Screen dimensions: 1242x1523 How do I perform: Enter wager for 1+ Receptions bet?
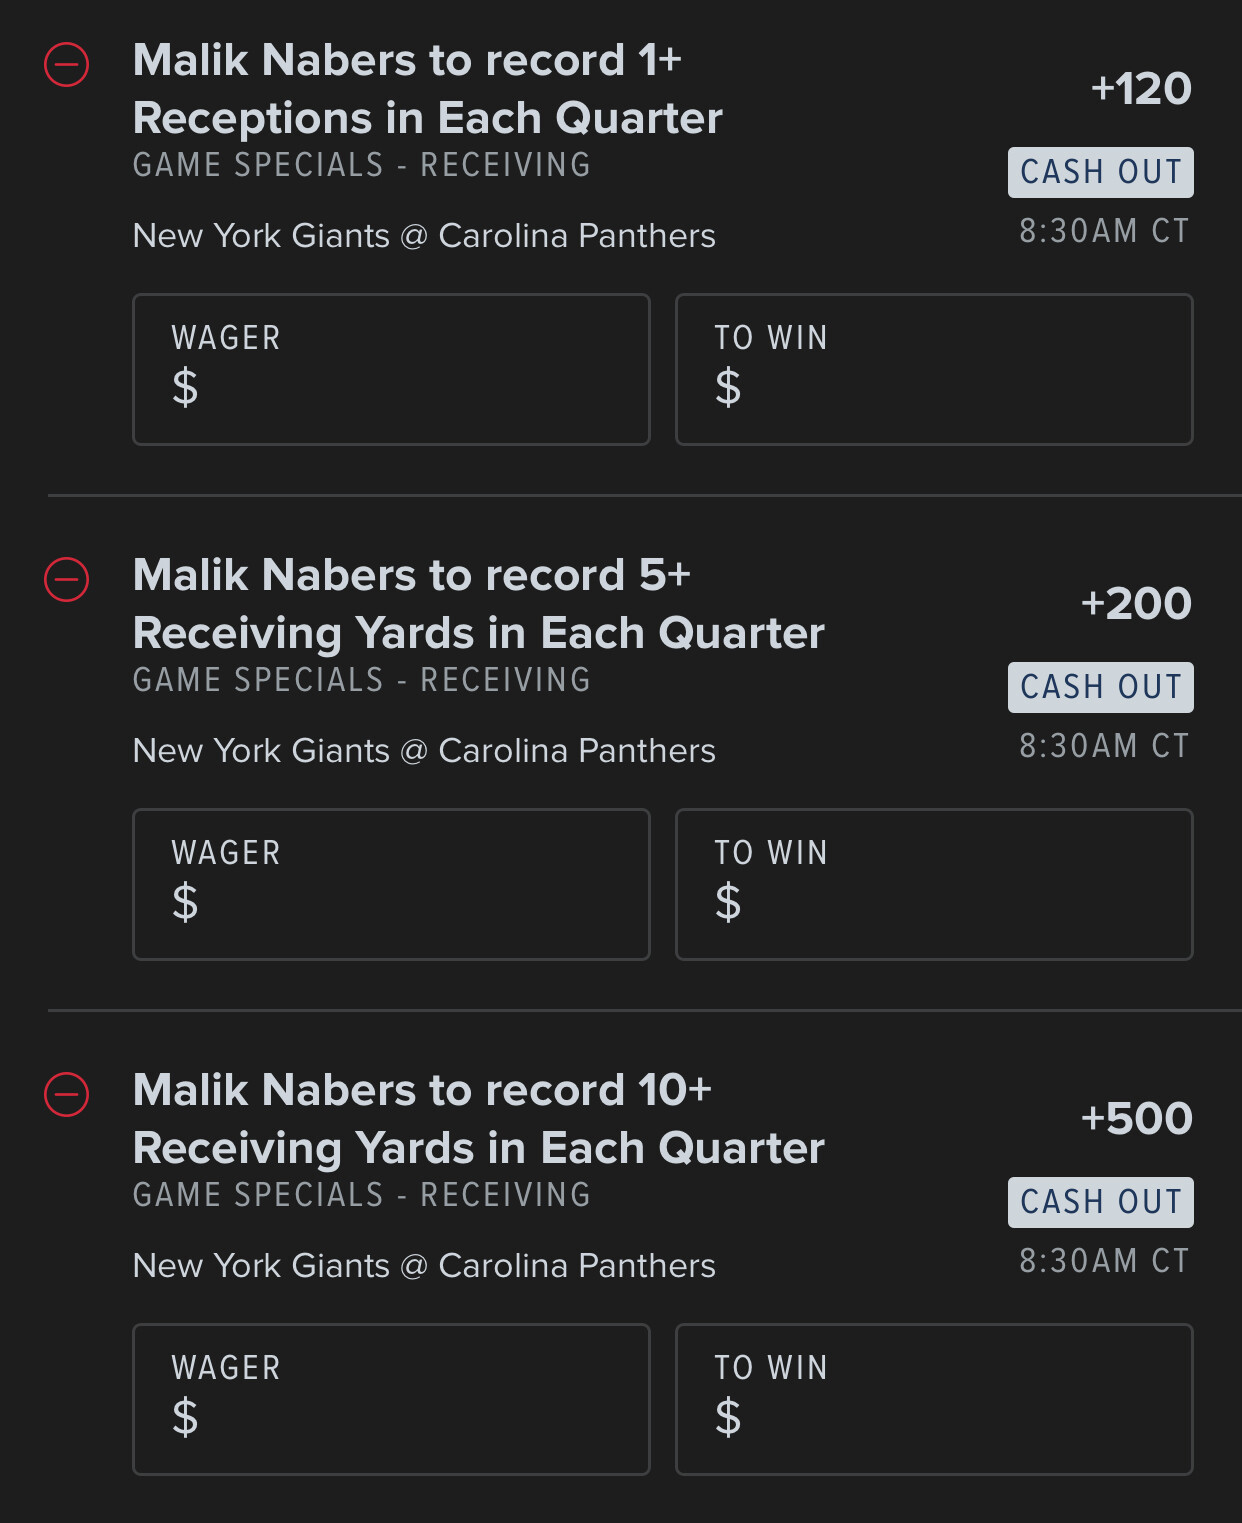tap(391, 369)
